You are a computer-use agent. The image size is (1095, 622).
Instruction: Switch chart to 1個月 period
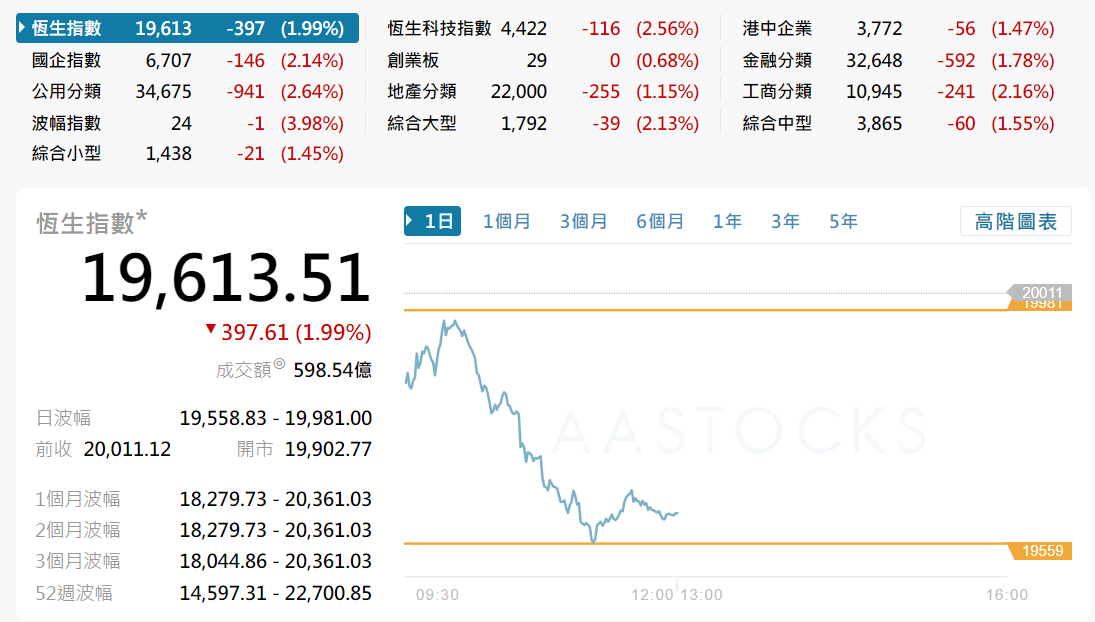(507, 221)
